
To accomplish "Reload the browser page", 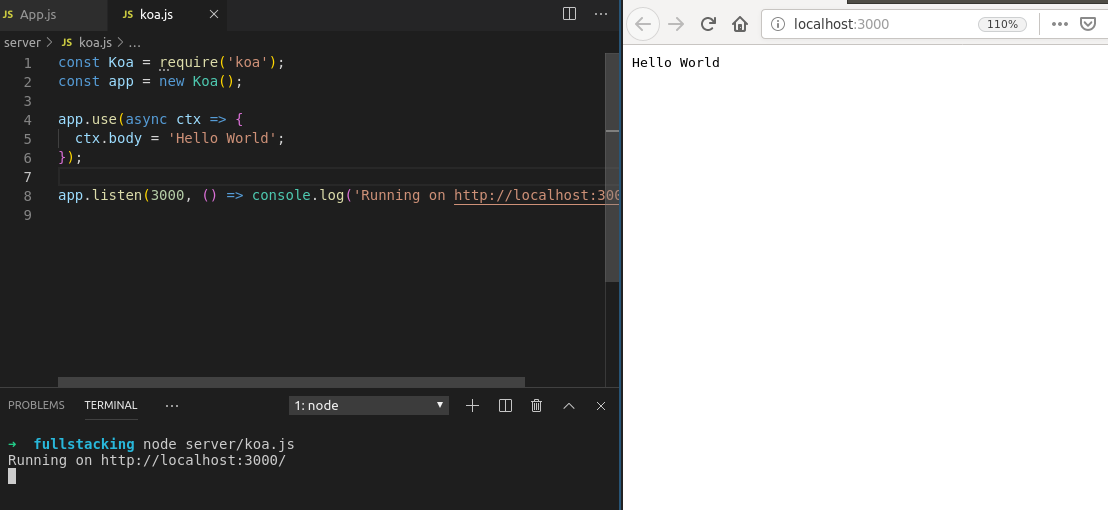I will pyautogui.click(x=708, y=24).
